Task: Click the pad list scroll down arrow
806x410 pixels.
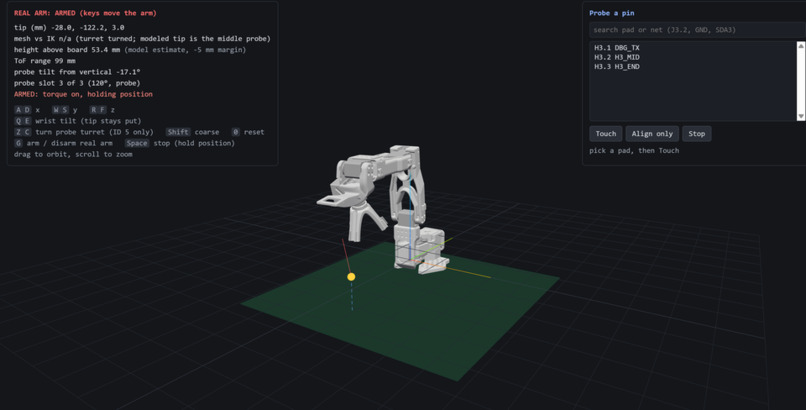Action: [801, 117]
